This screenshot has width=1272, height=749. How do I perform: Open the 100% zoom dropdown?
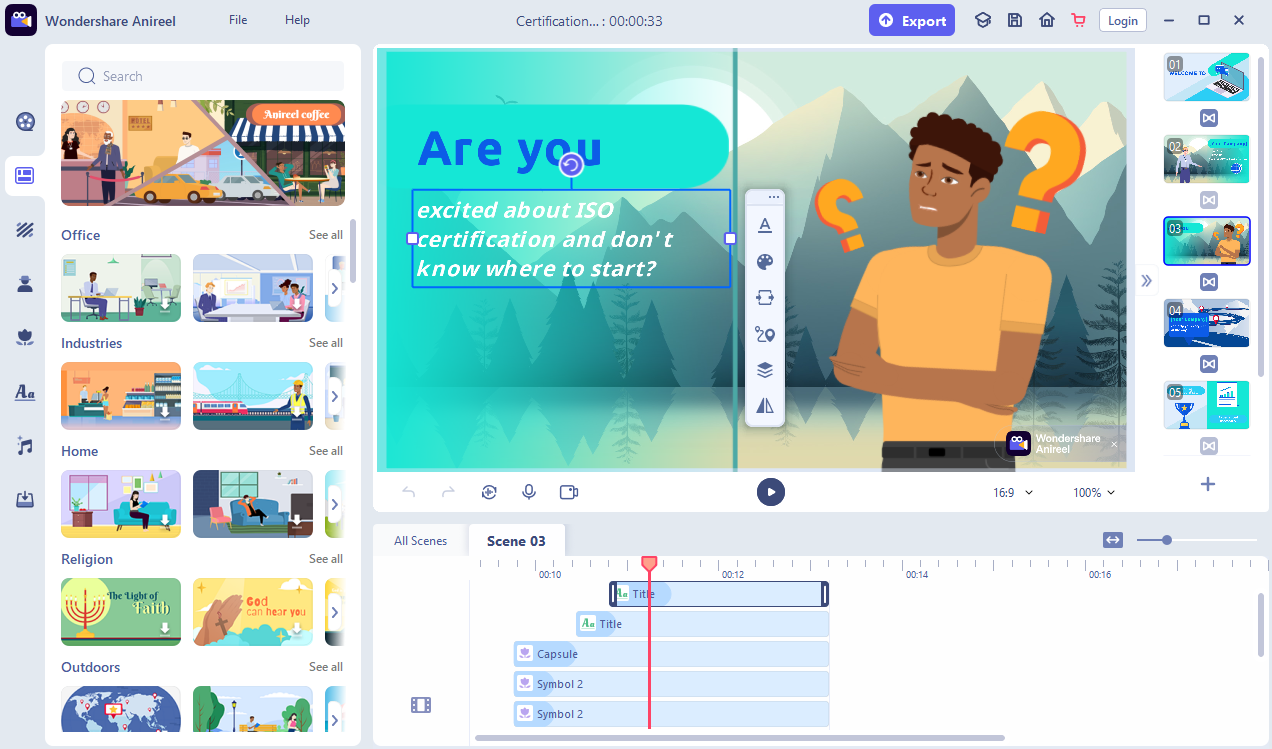[x=1094, y=493]
